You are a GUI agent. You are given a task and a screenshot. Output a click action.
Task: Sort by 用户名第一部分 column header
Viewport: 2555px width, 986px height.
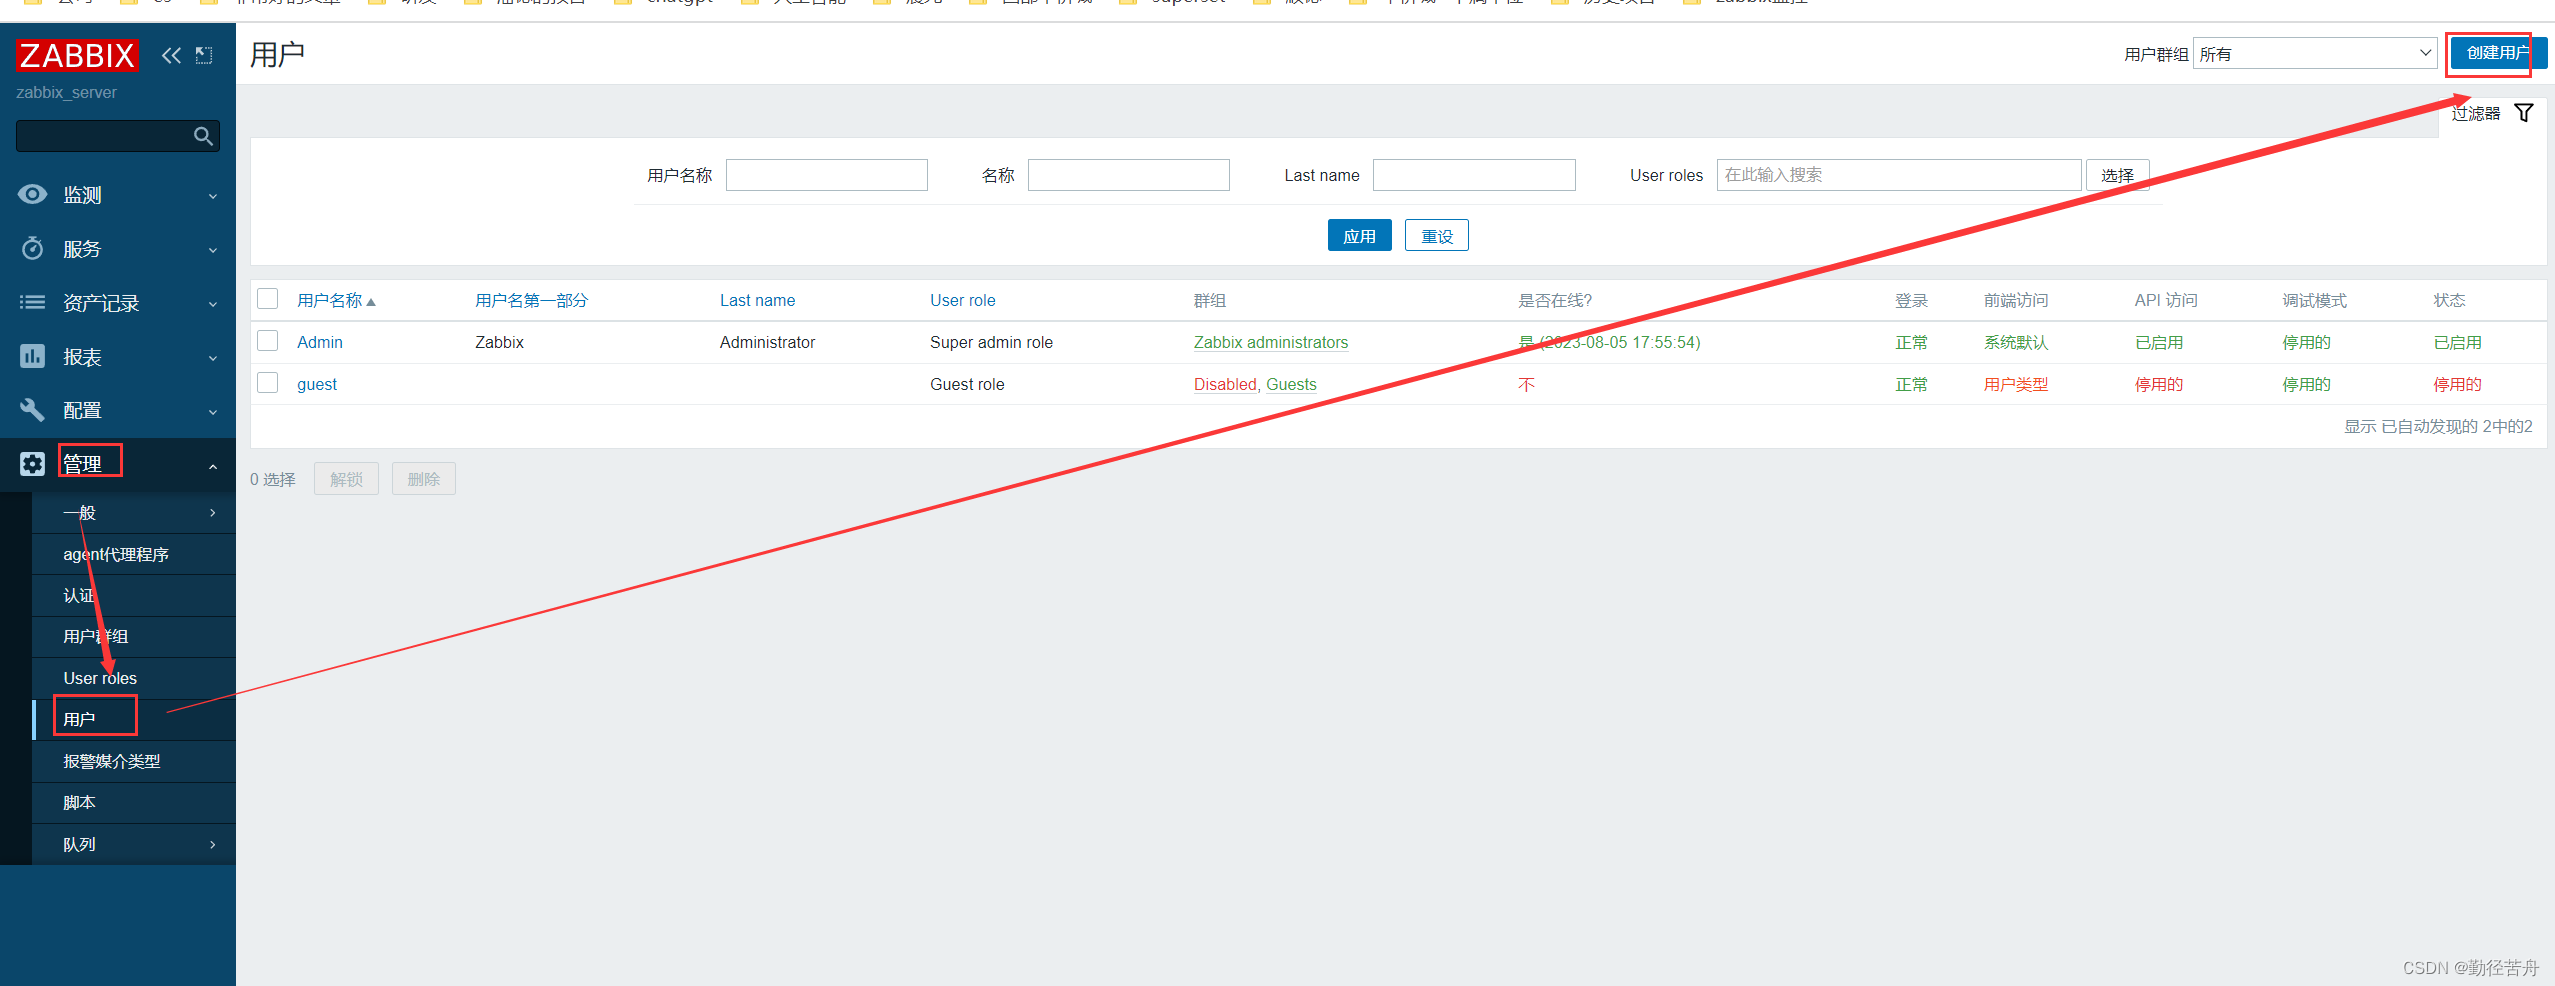[x=531, y=300]
